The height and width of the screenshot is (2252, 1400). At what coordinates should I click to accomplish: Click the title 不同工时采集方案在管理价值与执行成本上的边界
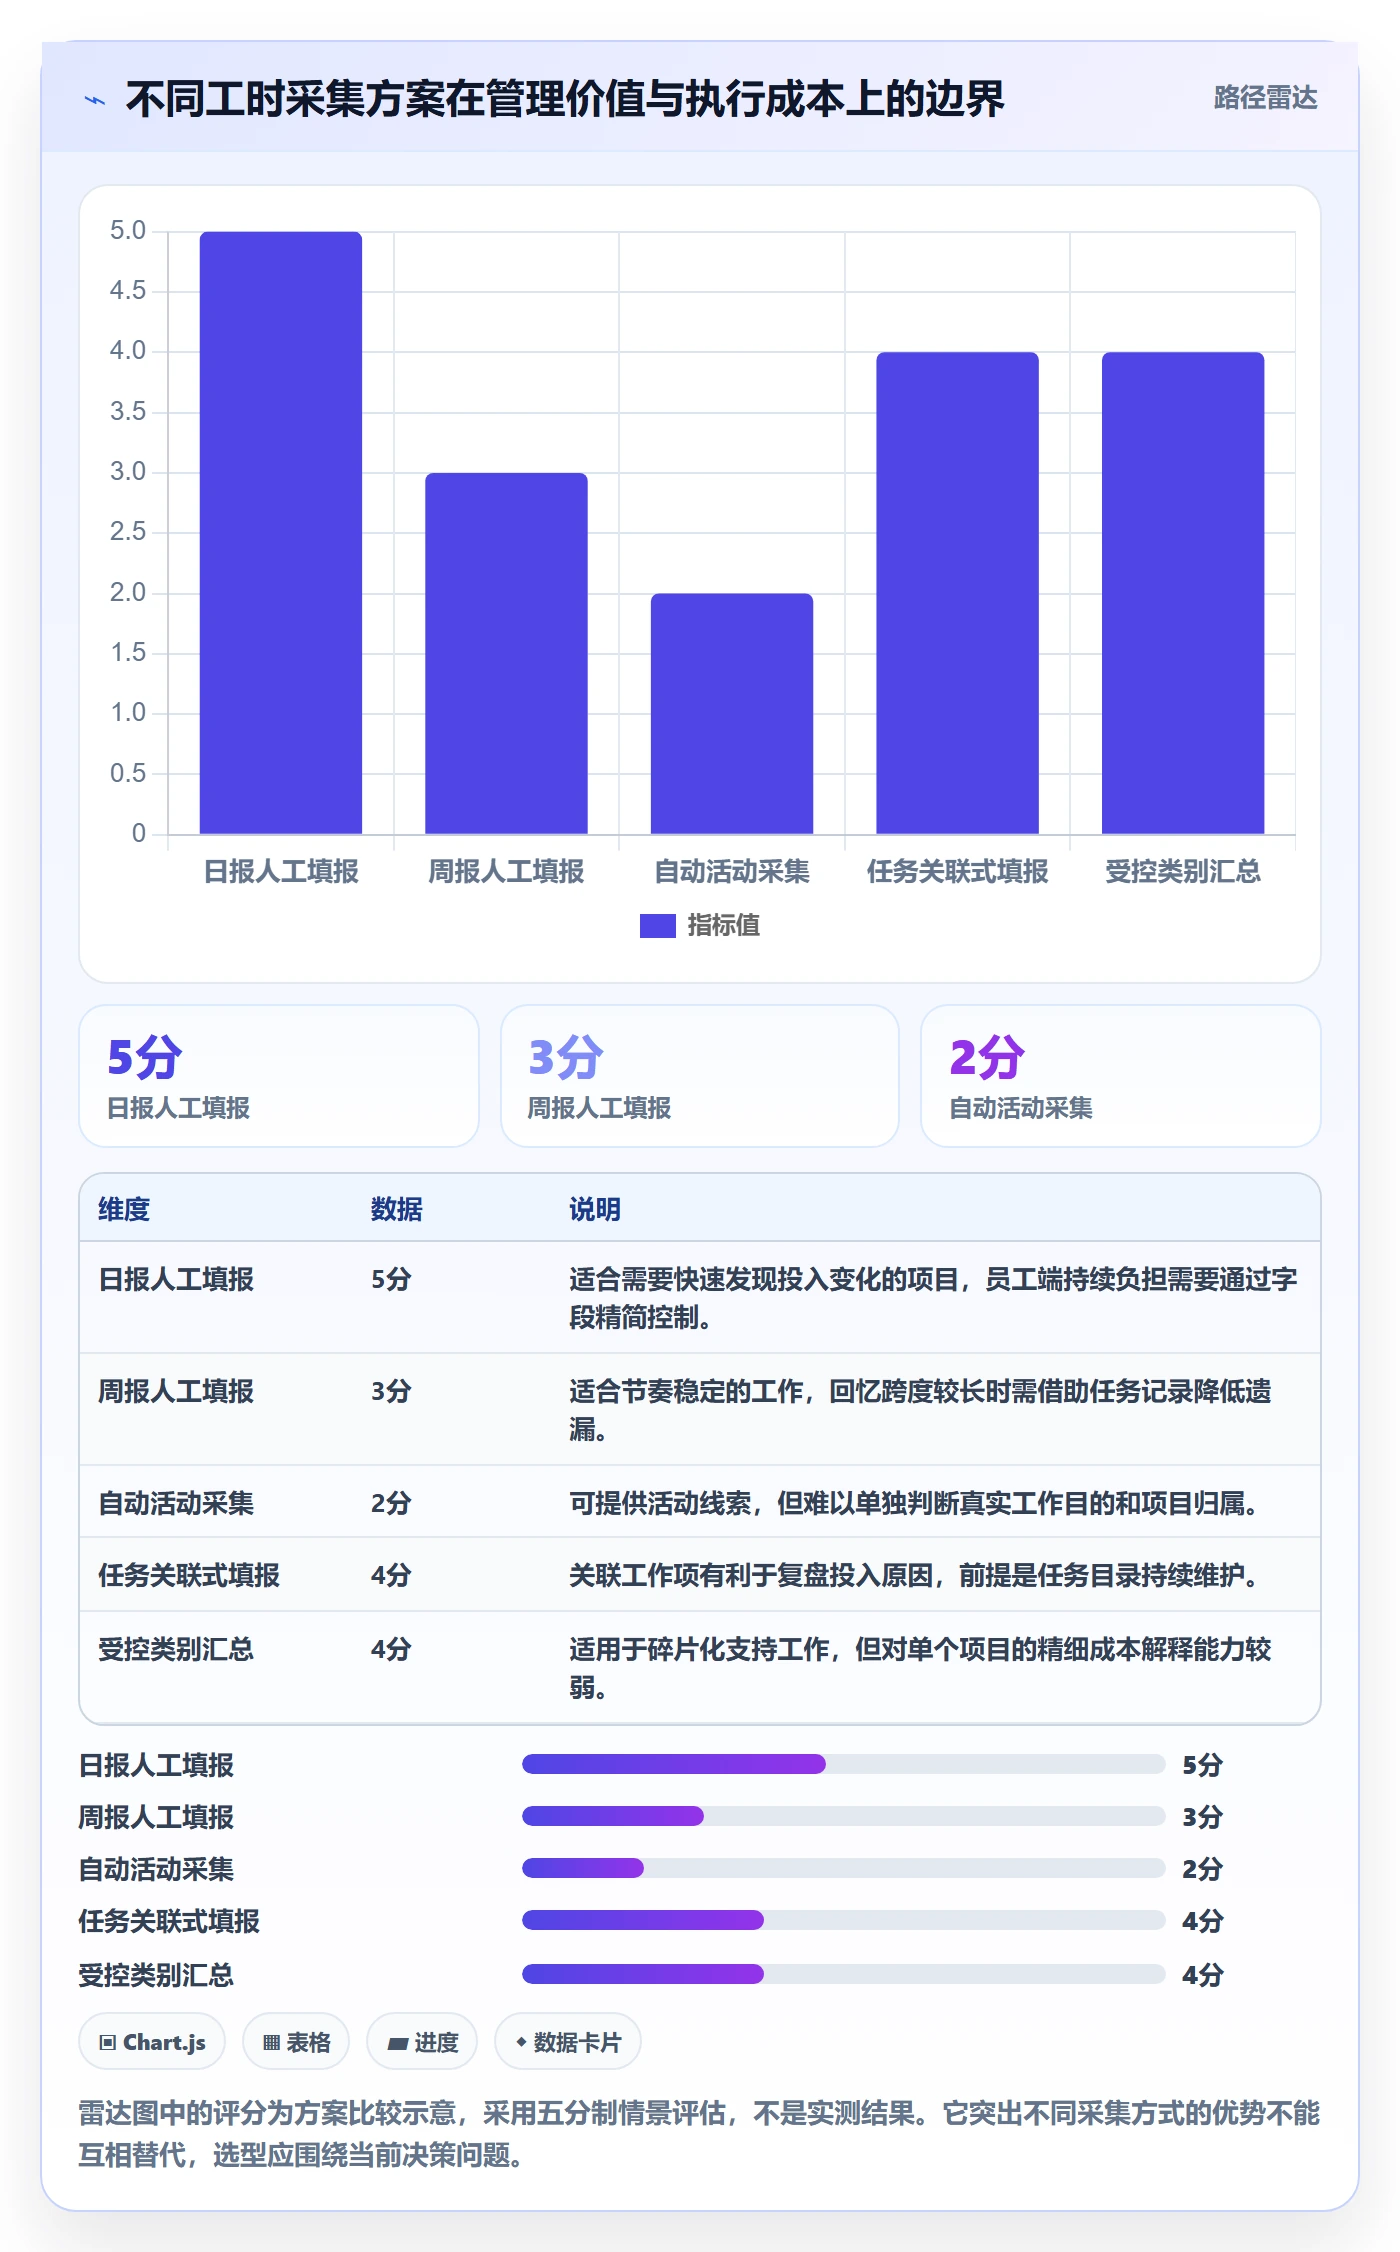point(565,99)
